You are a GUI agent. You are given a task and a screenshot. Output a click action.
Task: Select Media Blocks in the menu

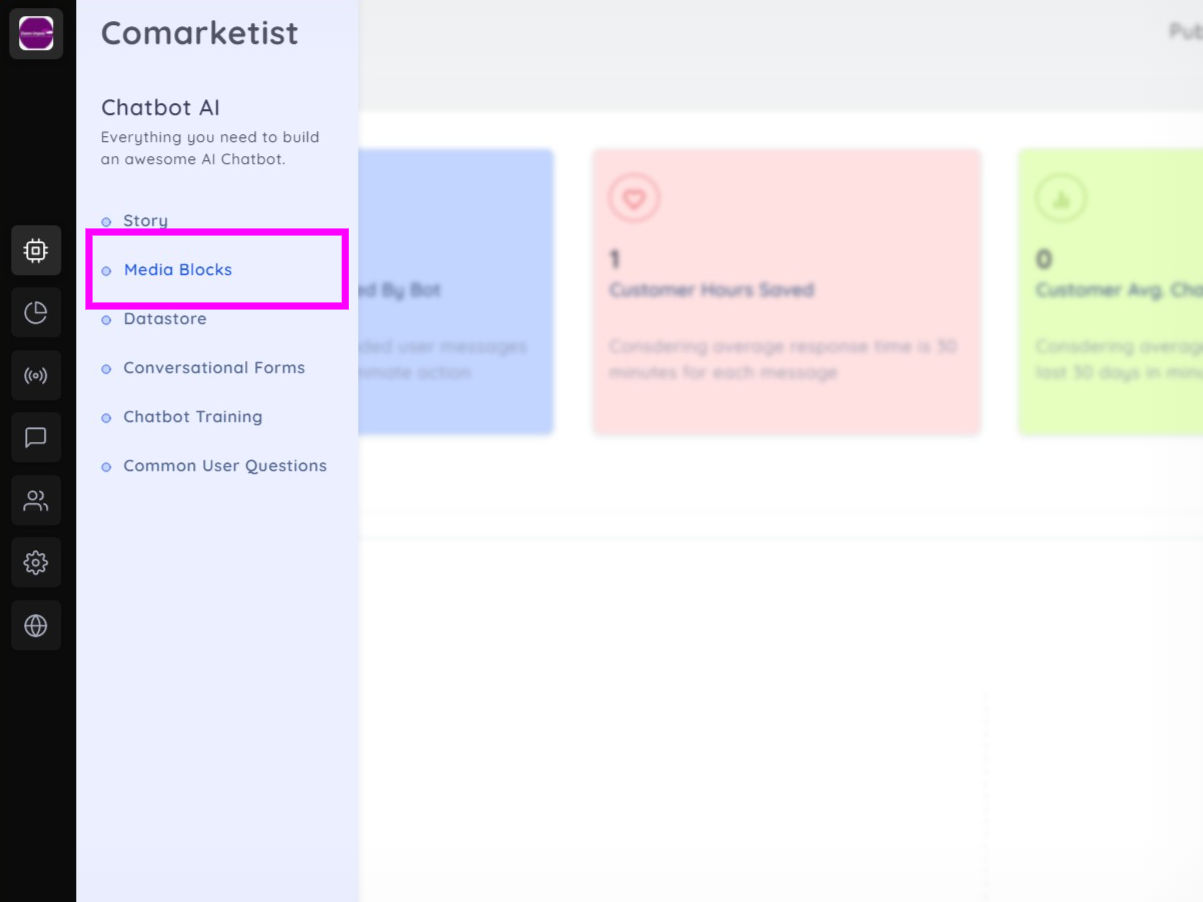tap(178, 270)
